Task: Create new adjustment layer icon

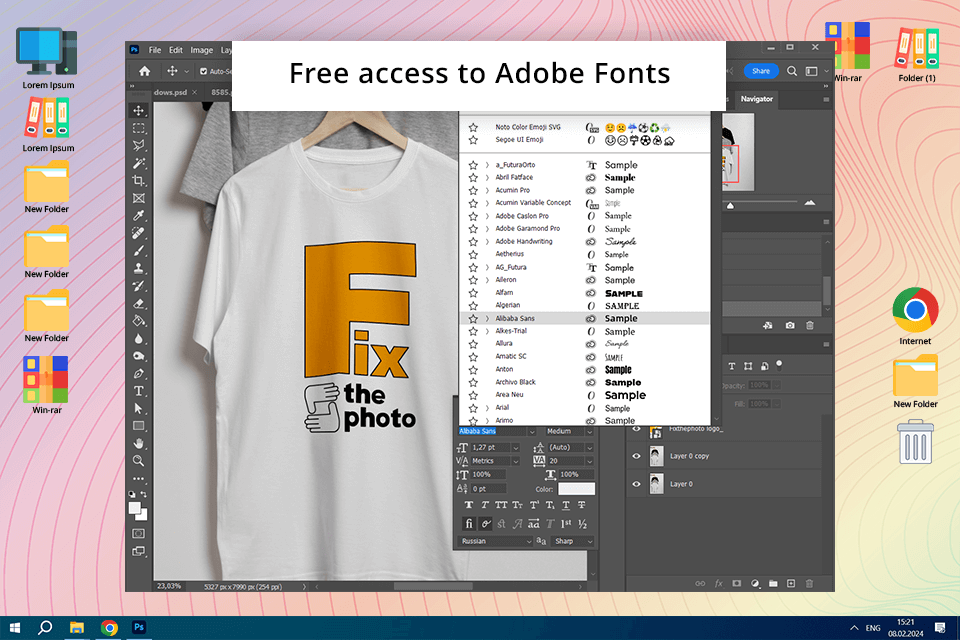Action: (756, 584)
